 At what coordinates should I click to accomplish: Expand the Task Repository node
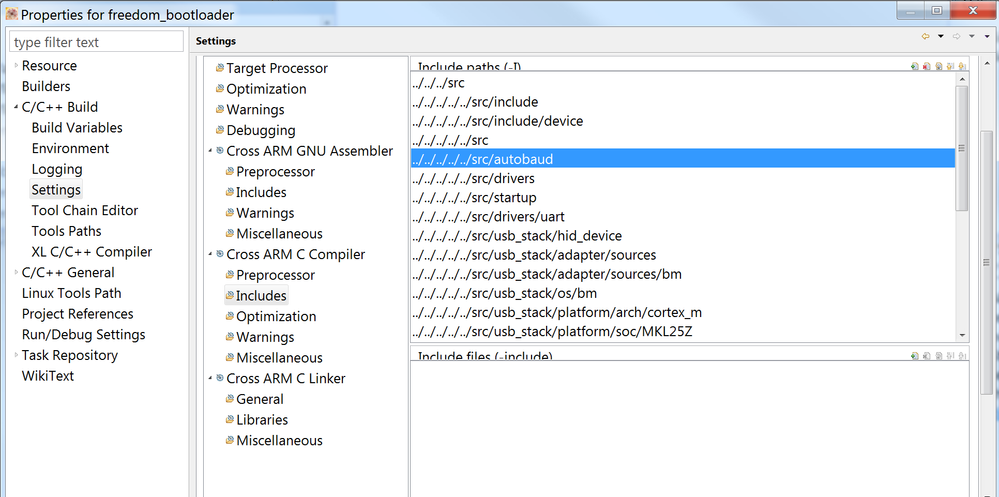click(x=16, y=356)
